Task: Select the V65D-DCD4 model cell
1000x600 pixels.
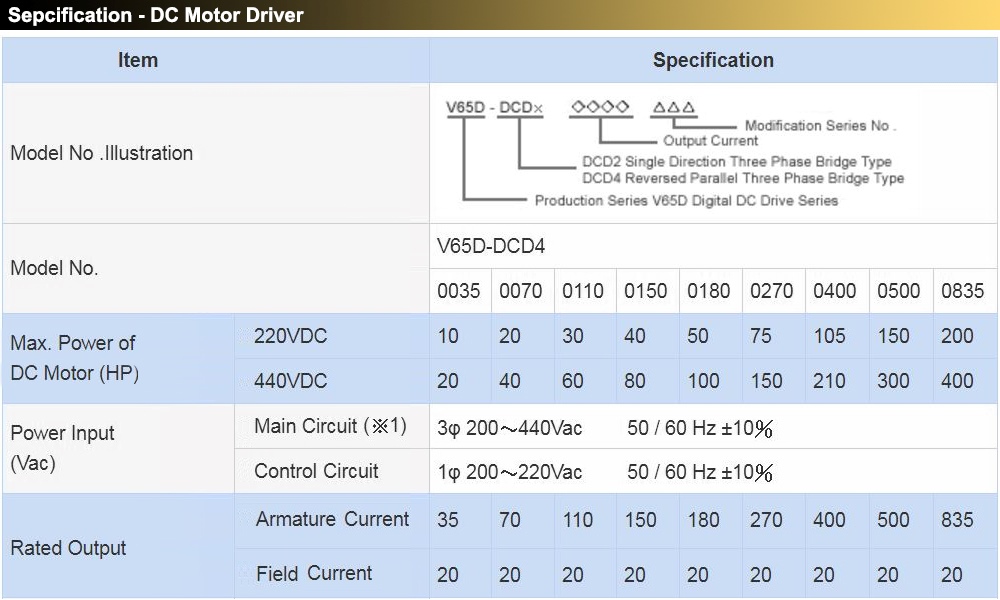Action: (491, 246)
